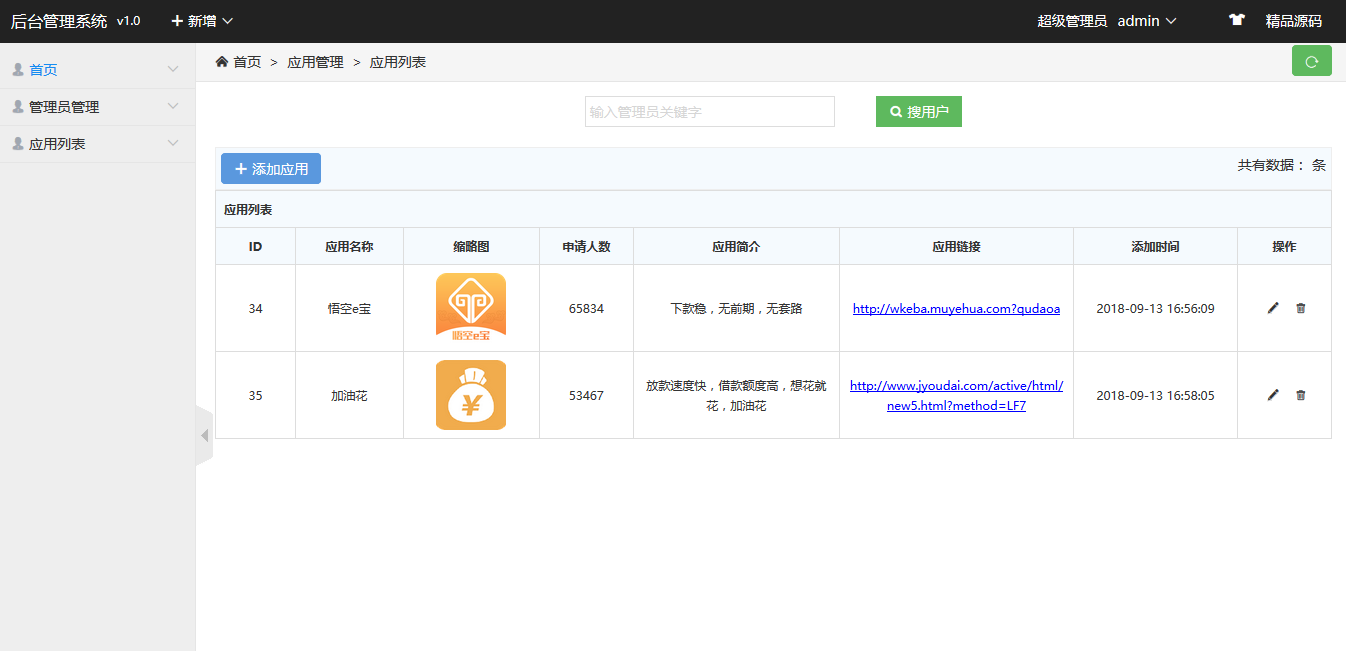Image resolution: width=1346 pixels, height=651 pixels.
Task: Click the T-shirt skin icon in header
Action: (1237, 20)
